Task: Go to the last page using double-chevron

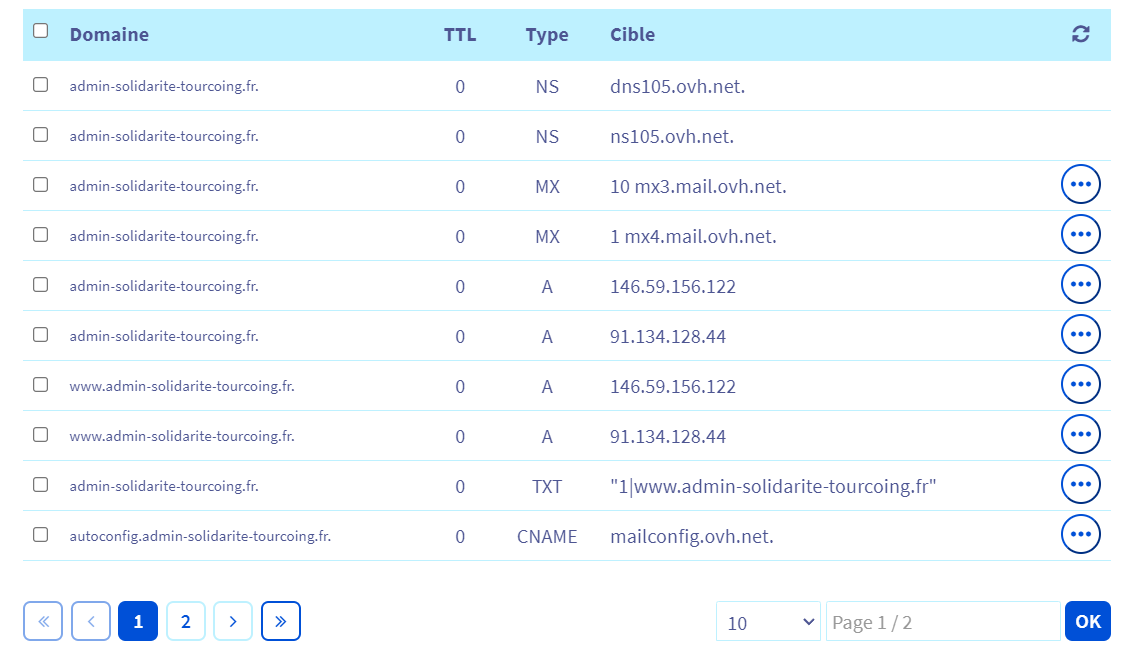Action: (x=281, y=622)
